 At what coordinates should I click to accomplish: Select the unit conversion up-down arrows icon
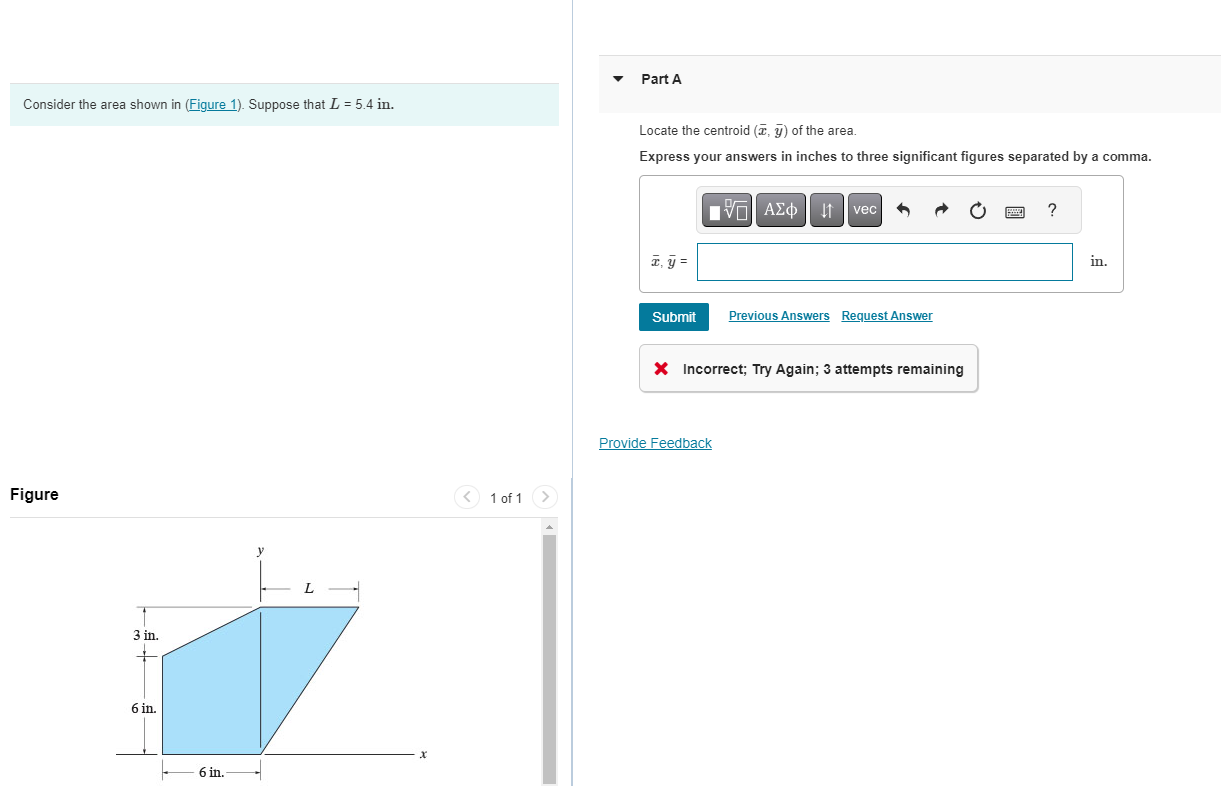[826, 210]
